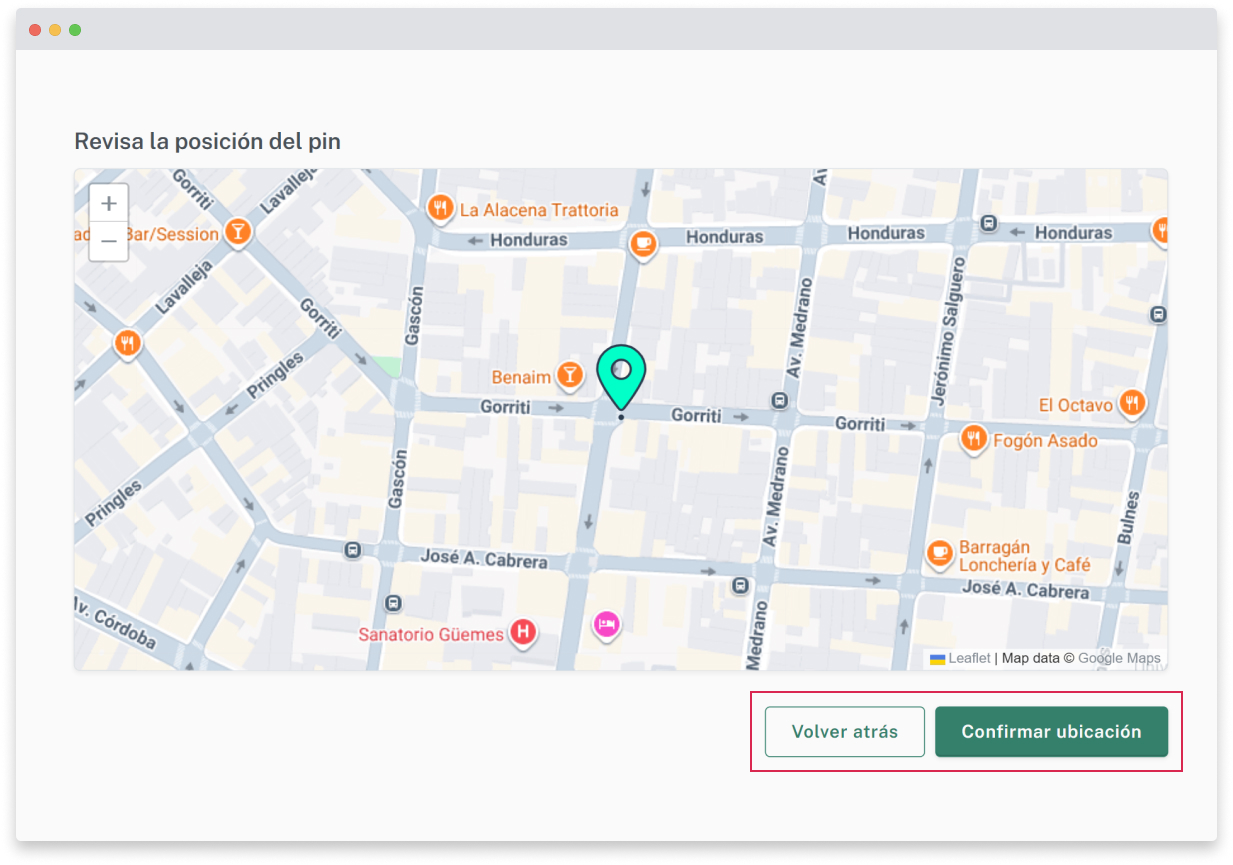Click the café icon on Honduras street
Viewport: 1233px width, 865px height.
[643, 242]
